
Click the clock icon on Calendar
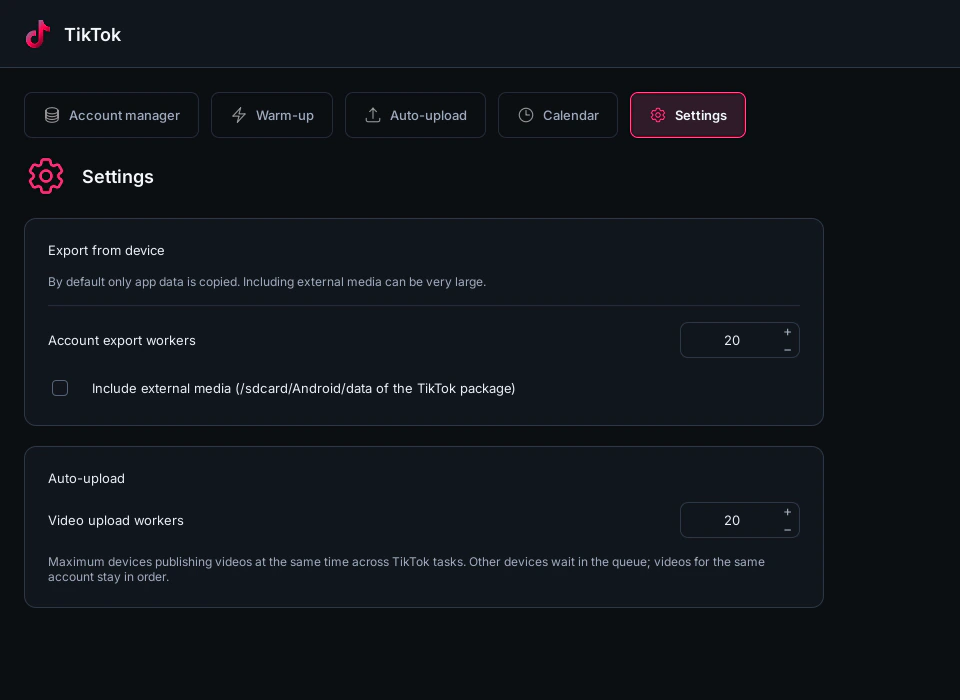526,115
